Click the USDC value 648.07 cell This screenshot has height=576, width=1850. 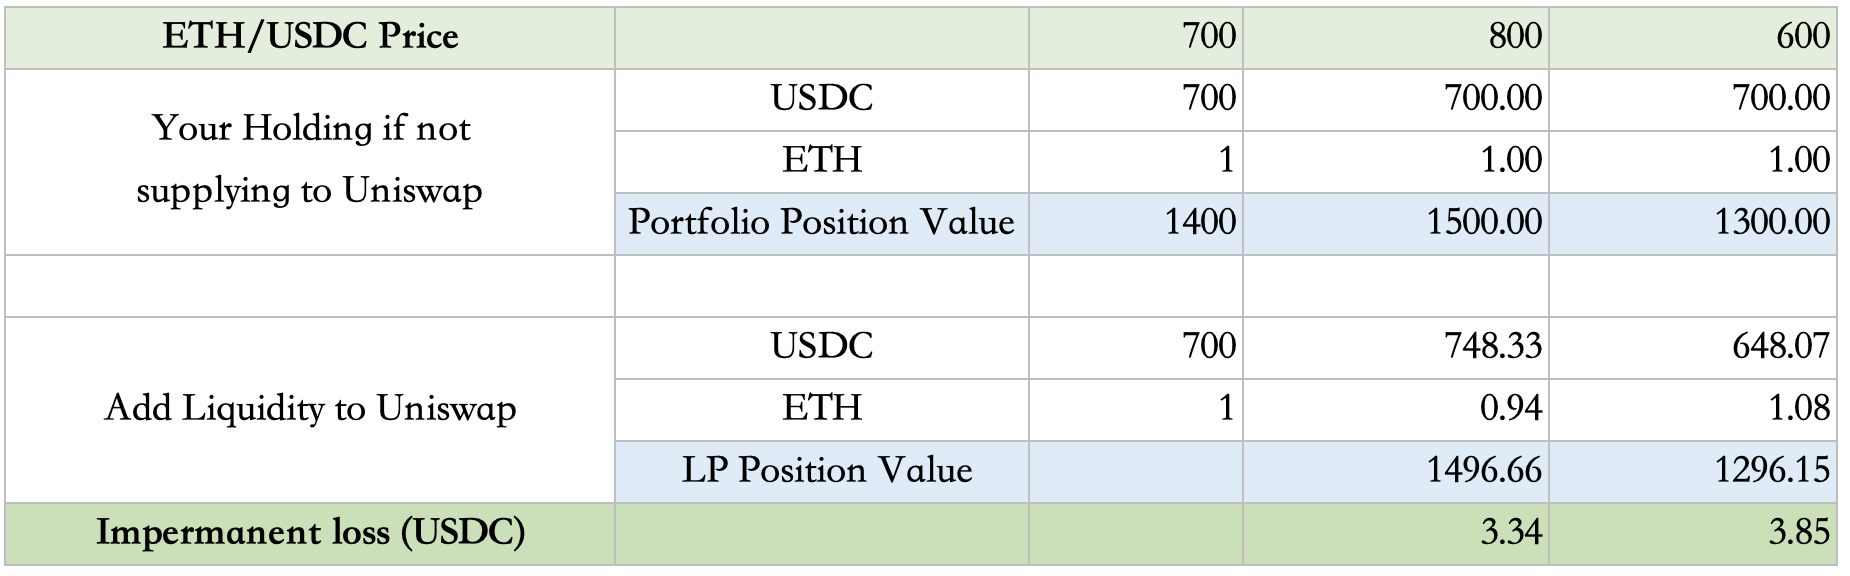1692,347
